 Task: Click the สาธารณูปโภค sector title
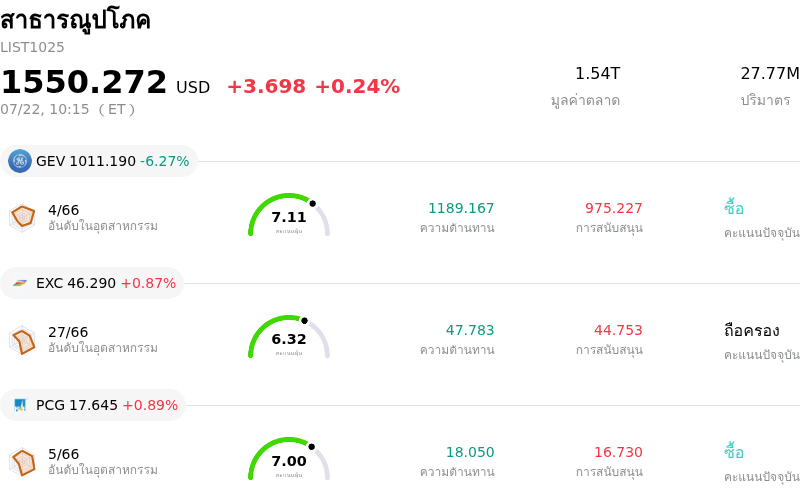pyautogui.click(x=75, y=20)
